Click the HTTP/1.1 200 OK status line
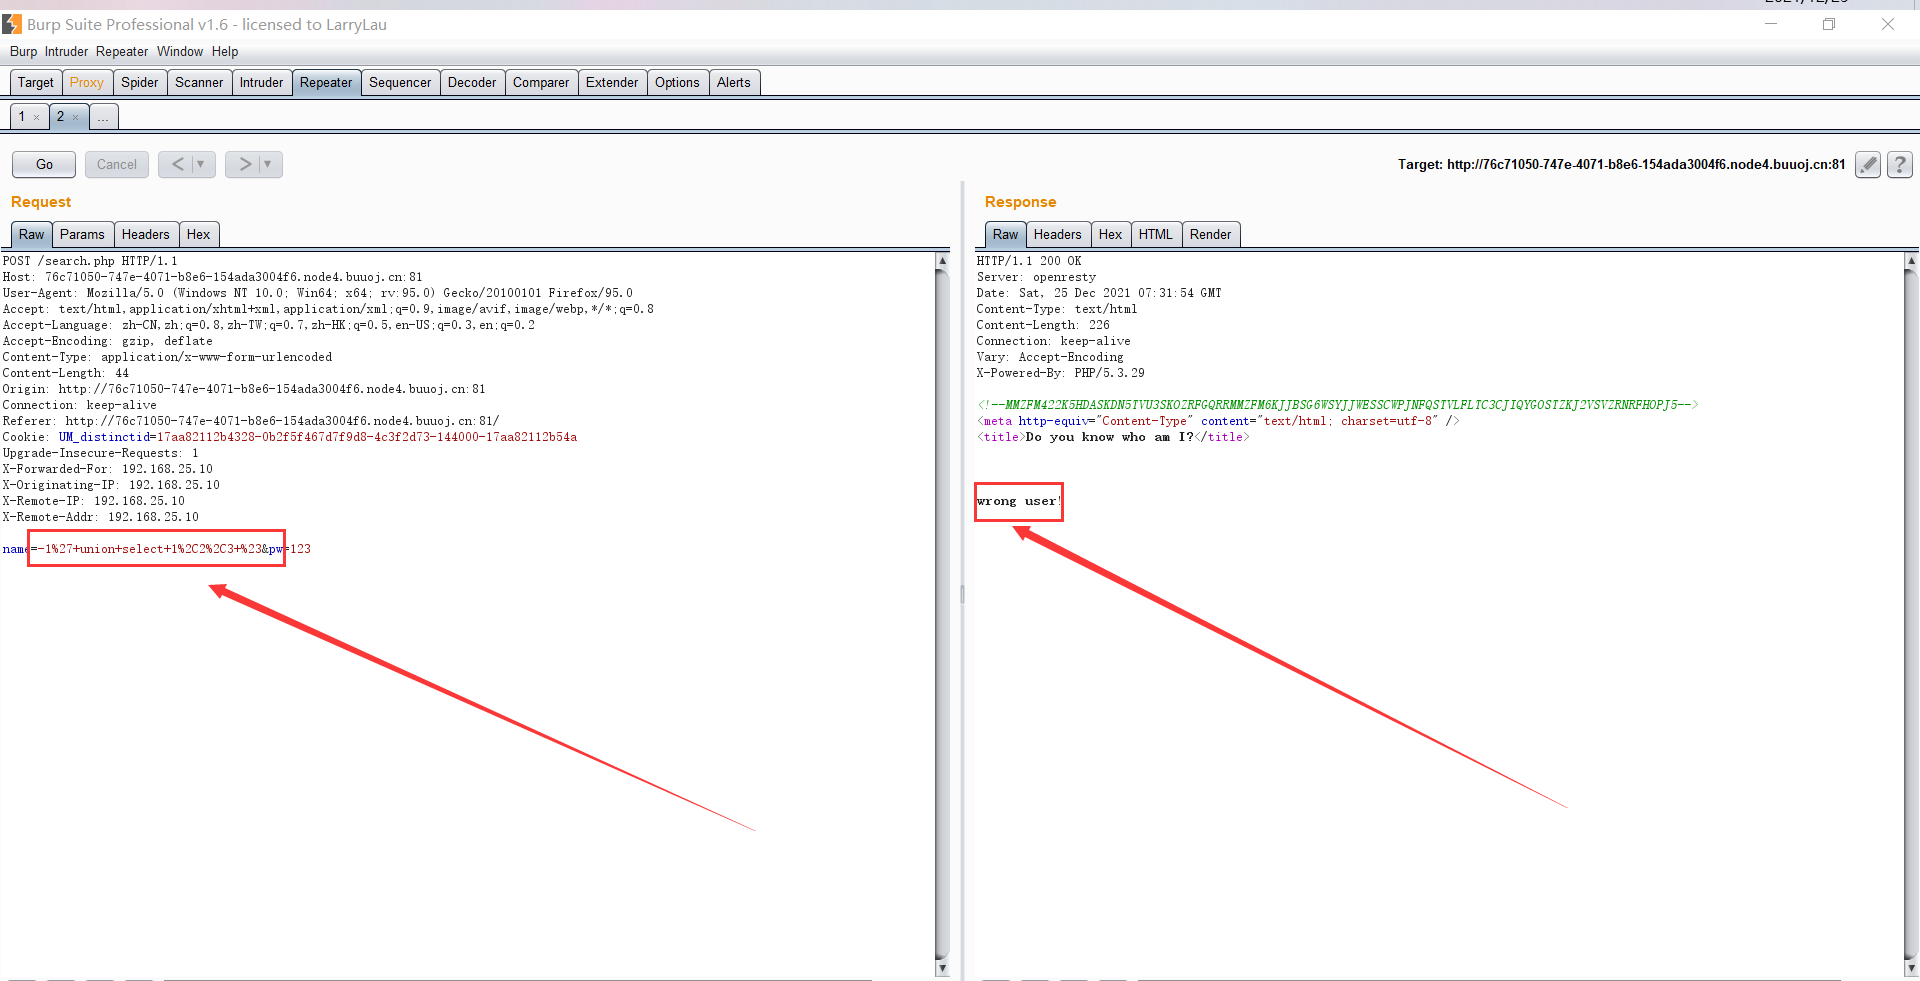The height and width of the screenshot is (981, 1920). [1029, 261]
